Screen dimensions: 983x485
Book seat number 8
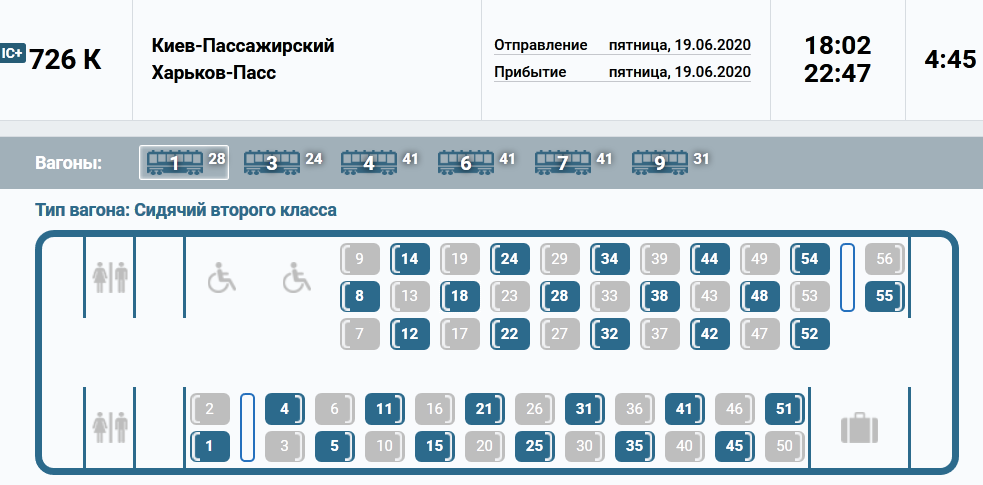point(359,296)
